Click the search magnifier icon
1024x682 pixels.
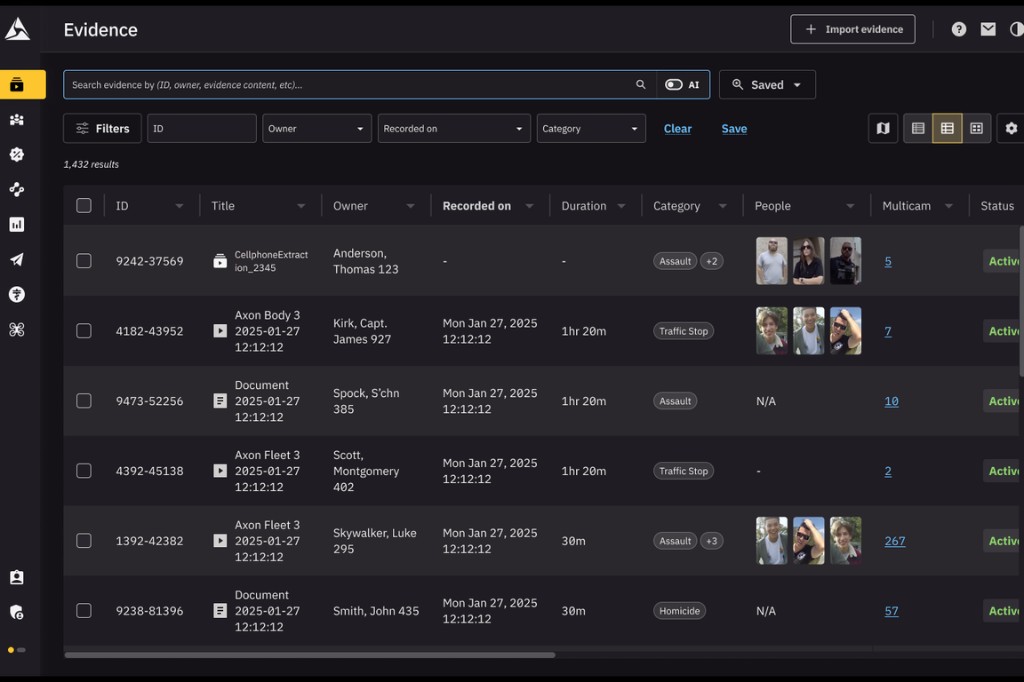coord(641,84)
